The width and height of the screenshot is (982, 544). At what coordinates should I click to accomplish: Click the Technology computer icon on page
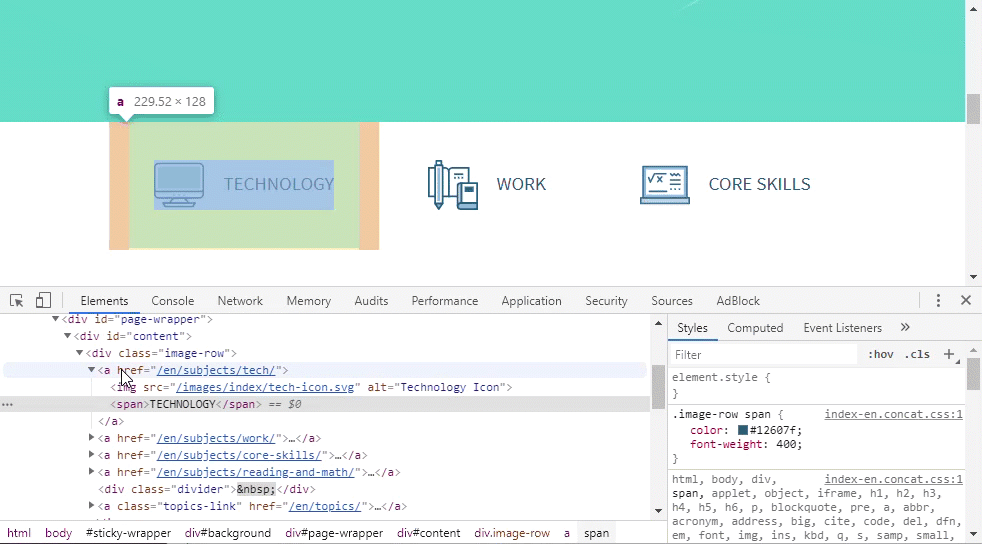pos(179,185)
